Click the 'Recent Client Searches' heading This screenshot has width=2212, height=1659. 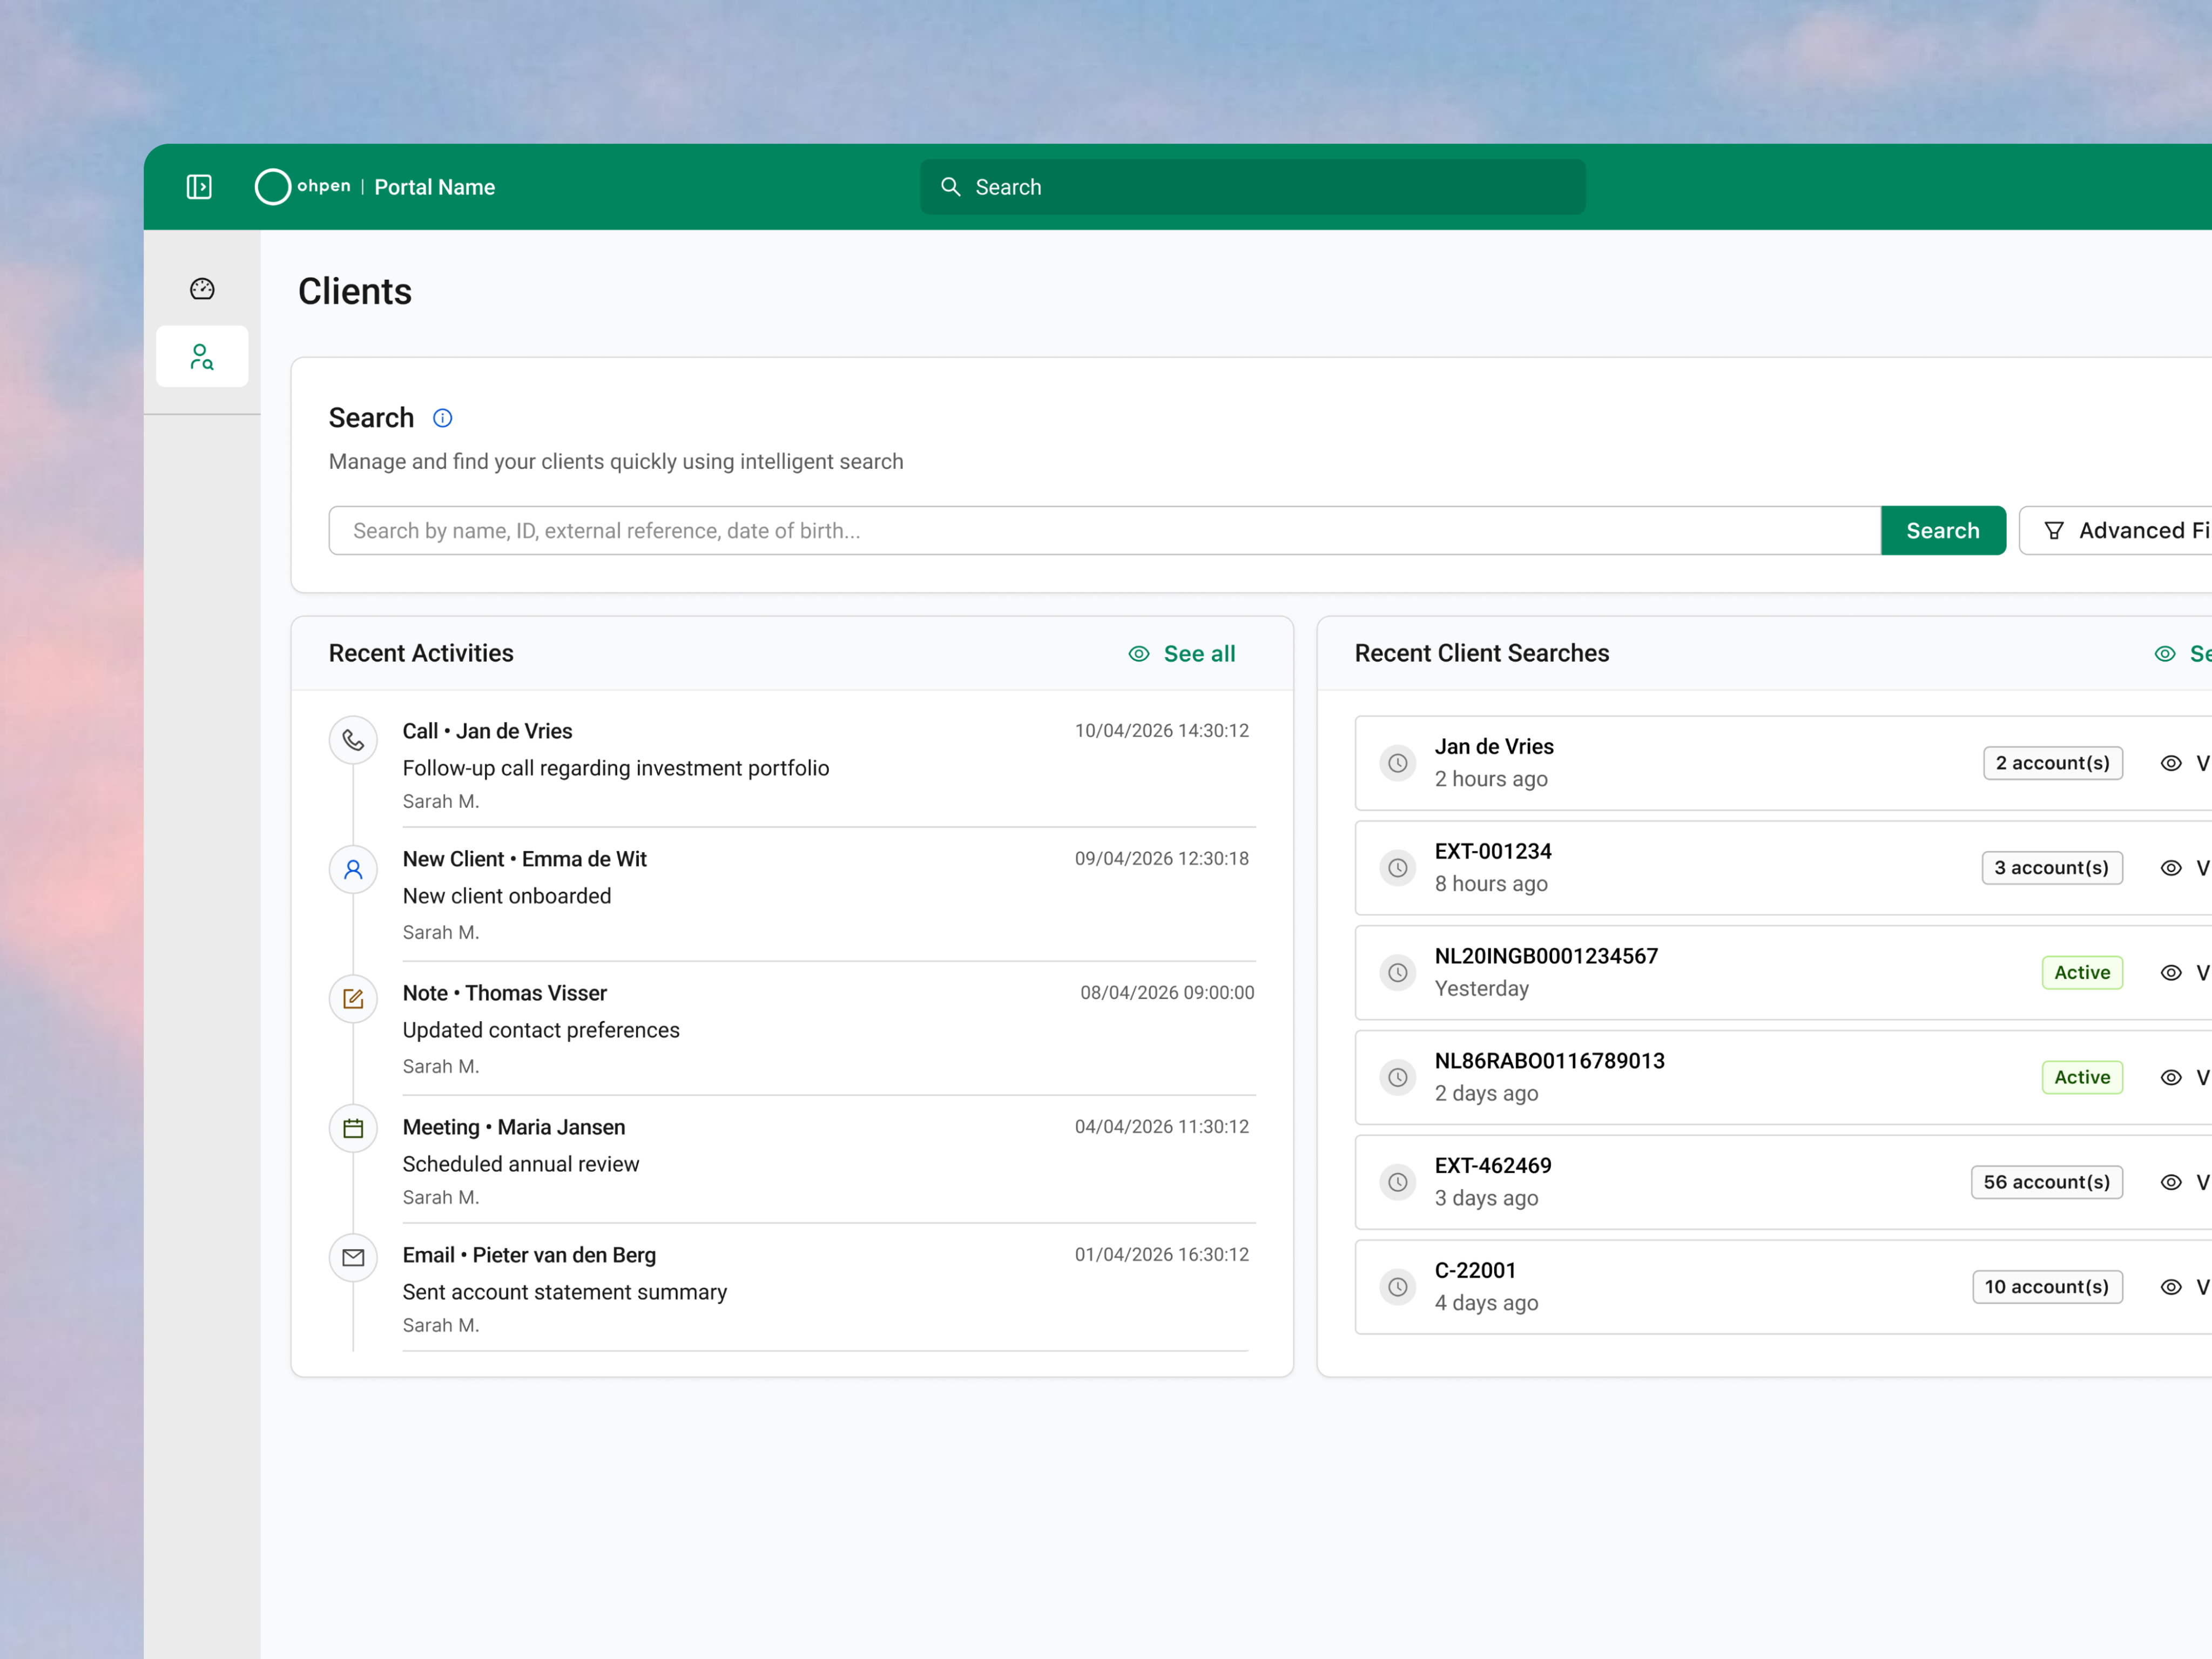point(1482,653)
